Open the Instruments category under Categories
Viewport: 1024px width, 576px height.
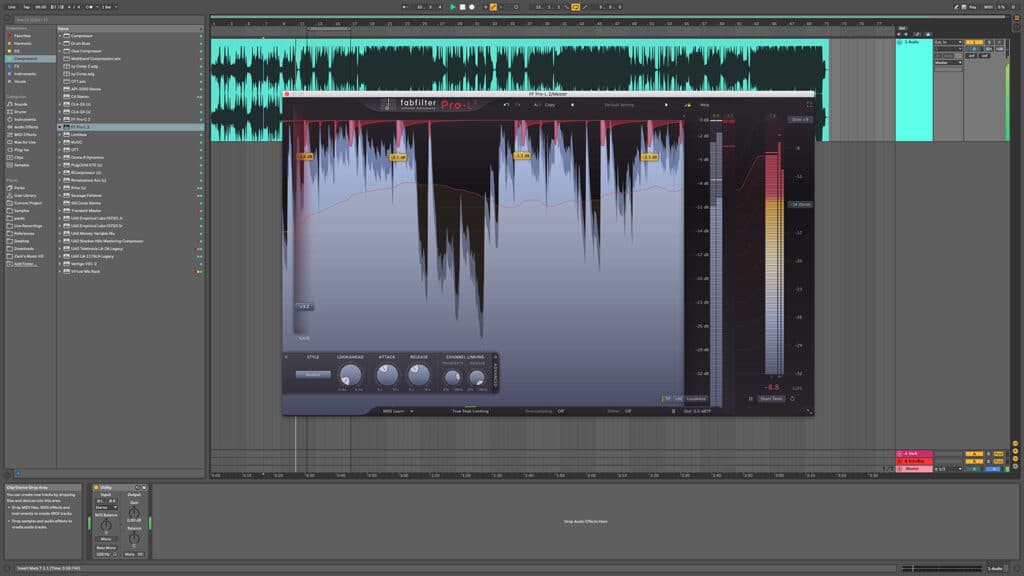(25, 120)
